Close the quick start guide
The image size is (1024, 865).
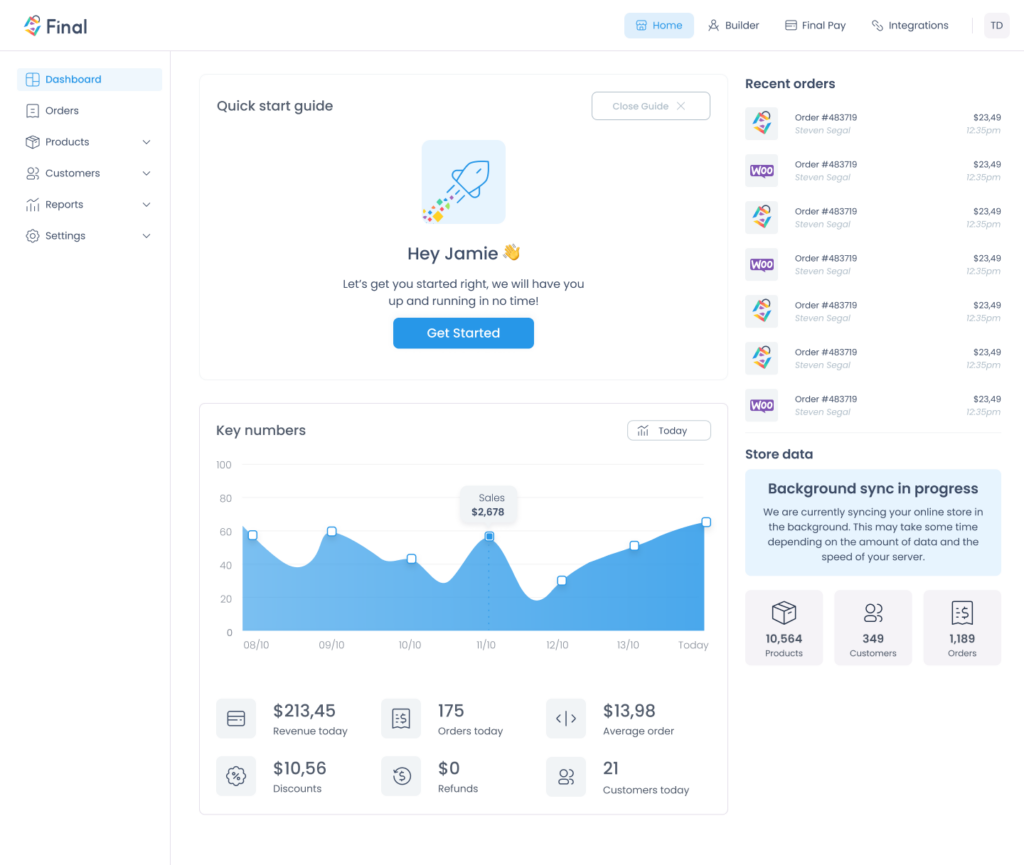(650, 106)
